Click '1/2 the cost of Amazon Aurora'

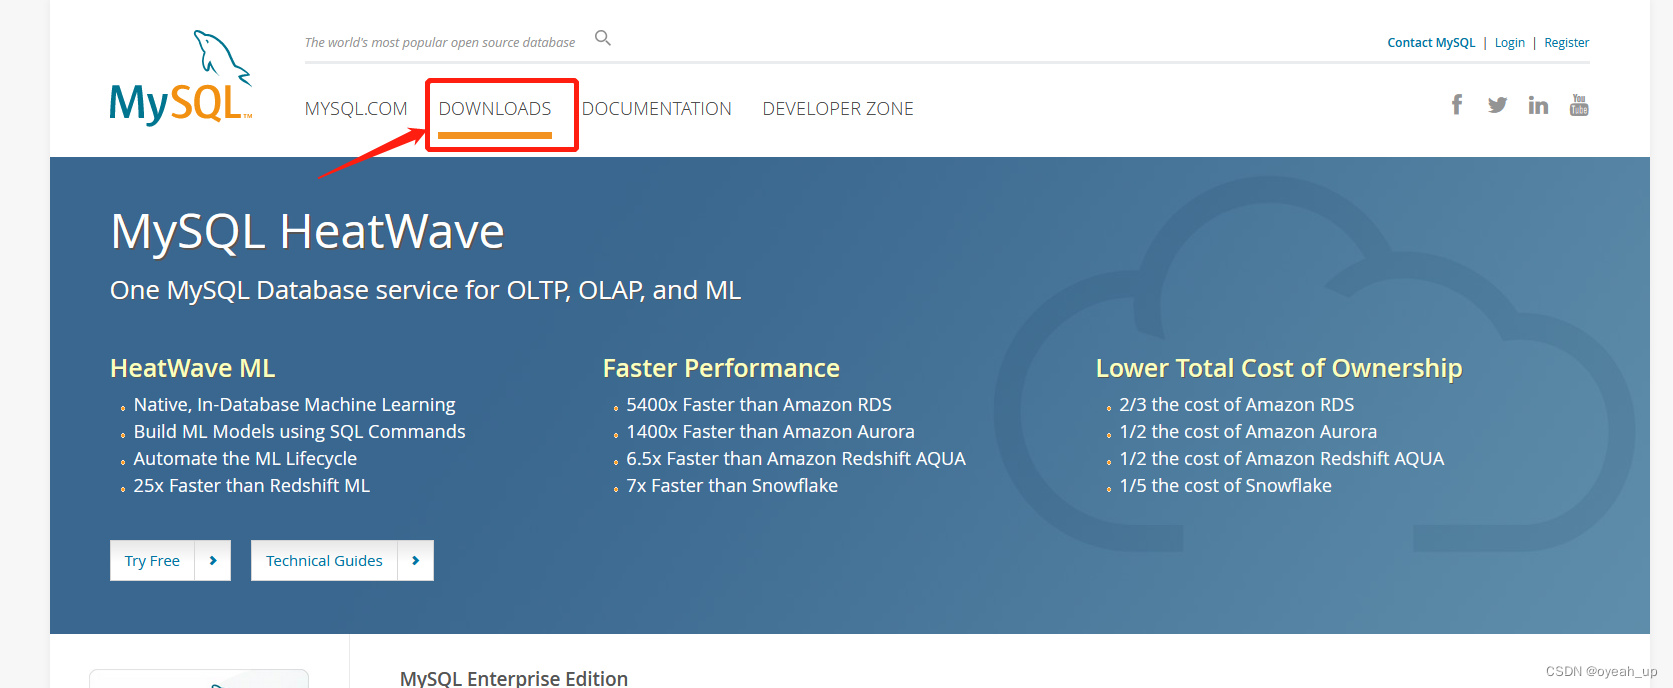click(1248, 432)
